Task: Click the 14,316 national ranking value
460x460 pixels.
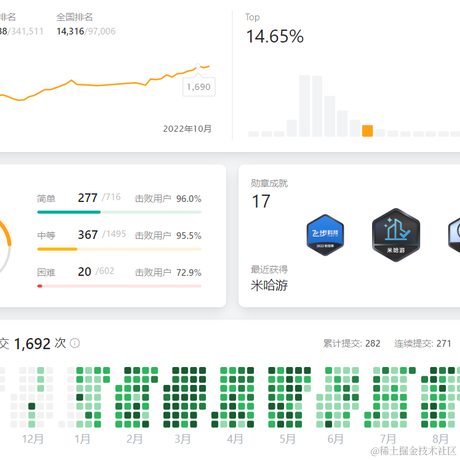Action: click(x=70, y=31)
